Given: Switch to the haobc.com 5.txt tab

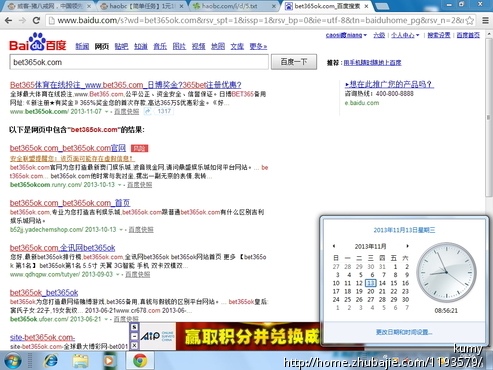Looking at the screenshot, I should (x=233, y=6).
